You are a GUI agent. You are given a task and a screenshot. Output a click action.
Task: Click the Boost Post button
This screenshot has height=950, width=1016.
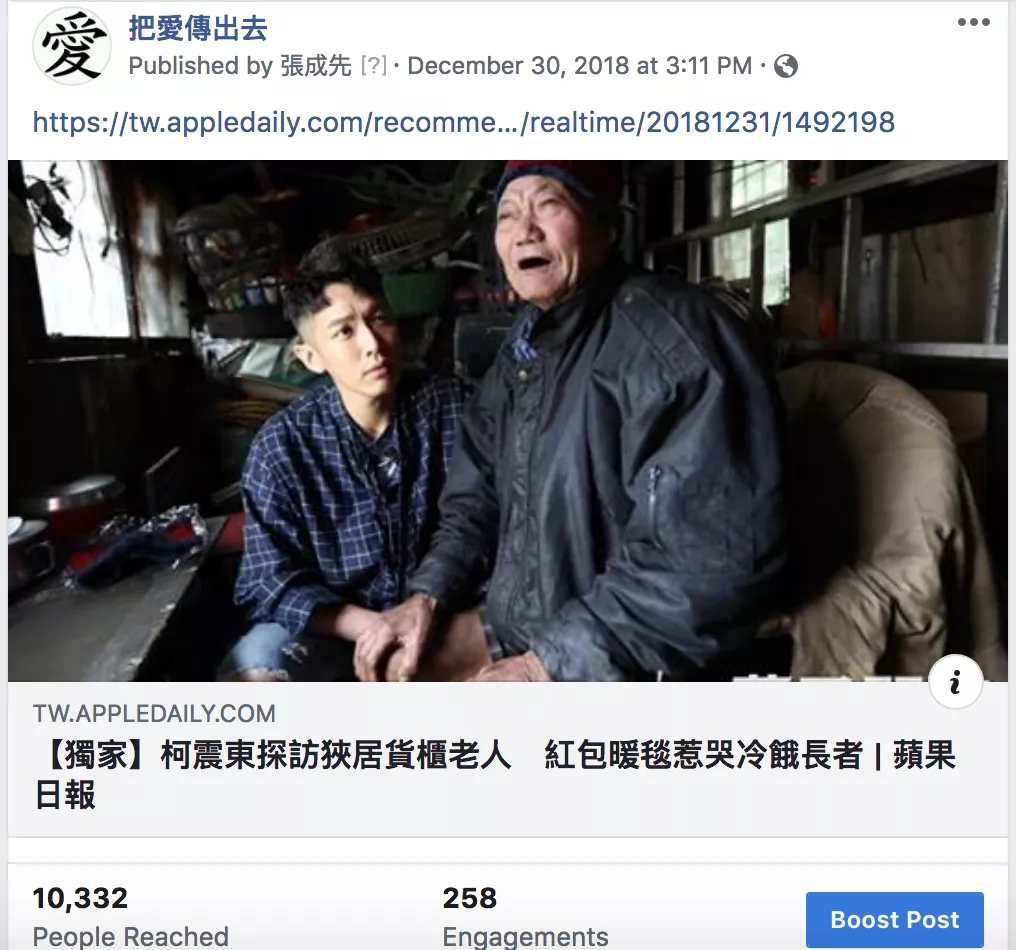click(894, 920)
